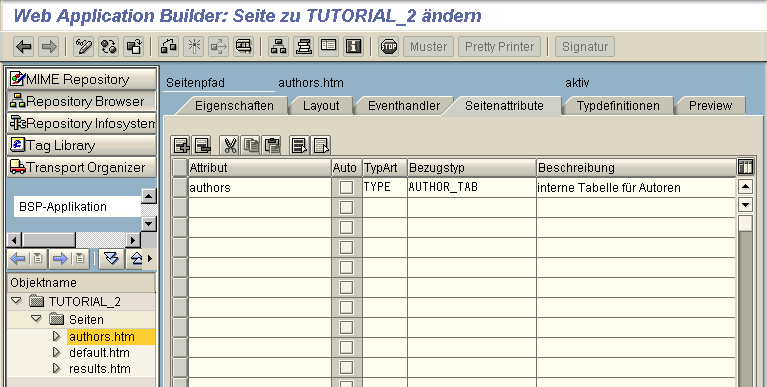Open the Repository Browser
The height and width of the screenshot is (387, 767).
click(x=81, y=101)
